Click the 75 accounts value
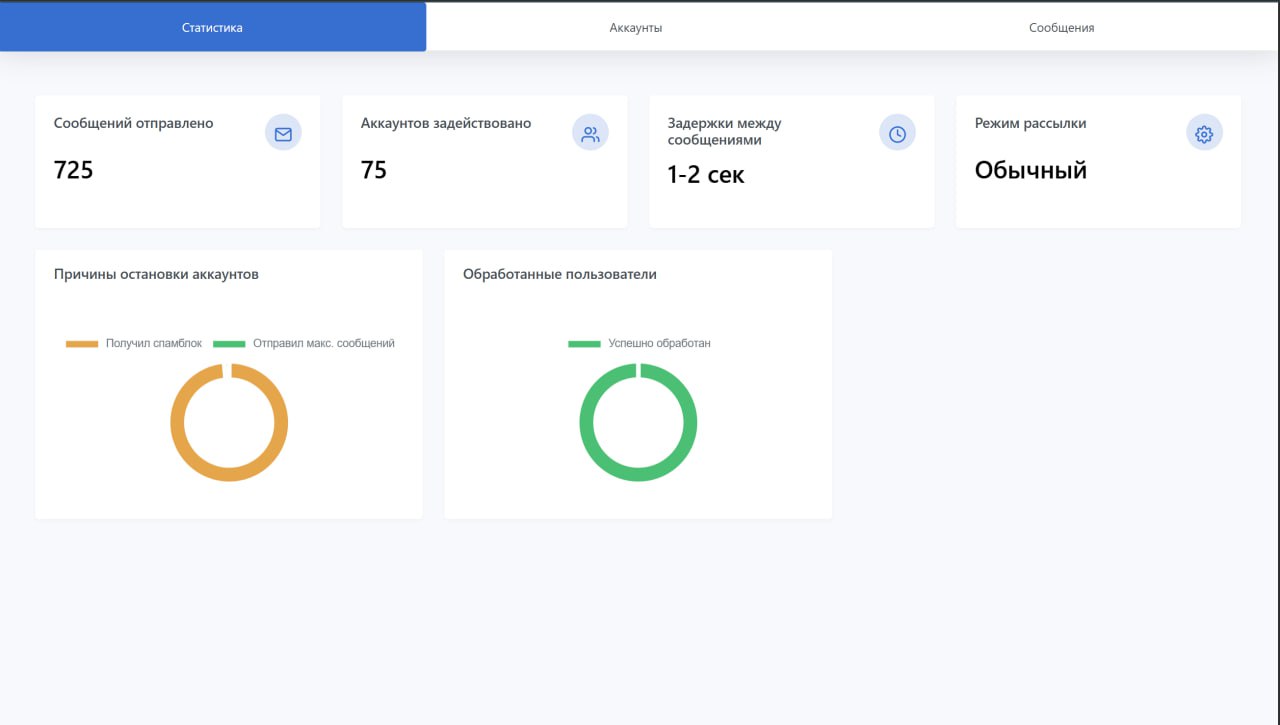 point(374,170)
